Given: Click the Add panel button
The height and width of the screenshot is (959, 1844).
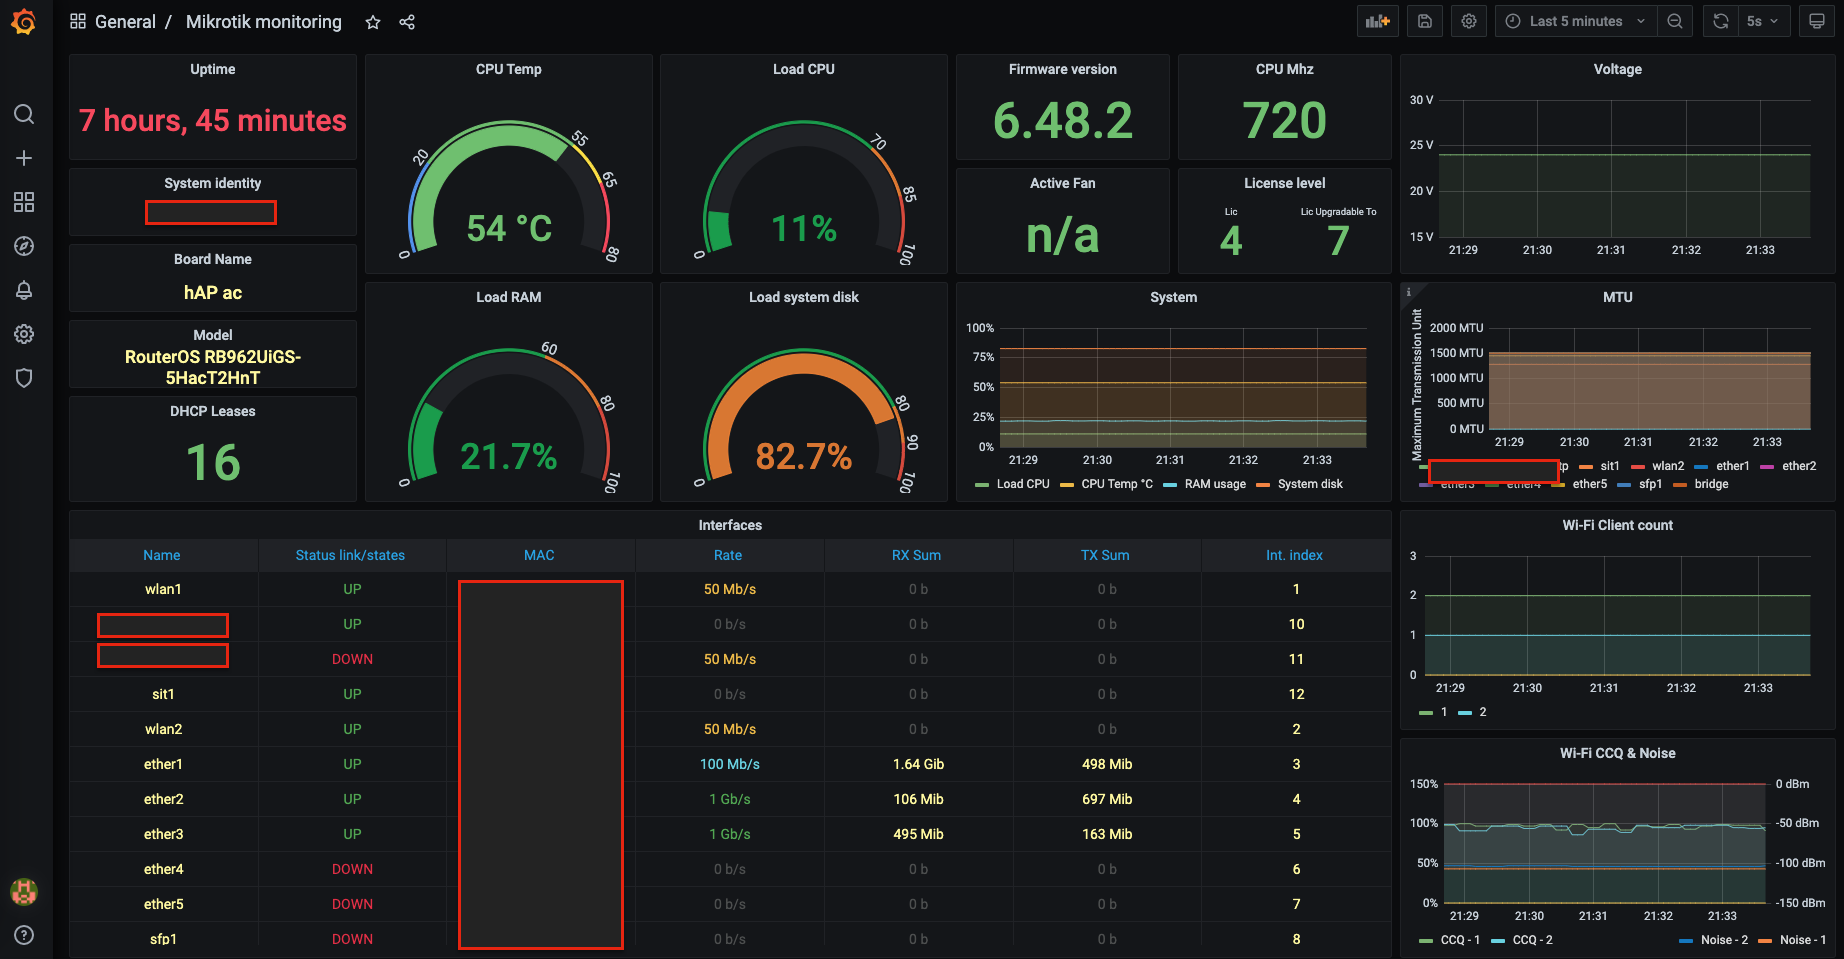Looking at the screenshot, I should [x=1378, y=21].
